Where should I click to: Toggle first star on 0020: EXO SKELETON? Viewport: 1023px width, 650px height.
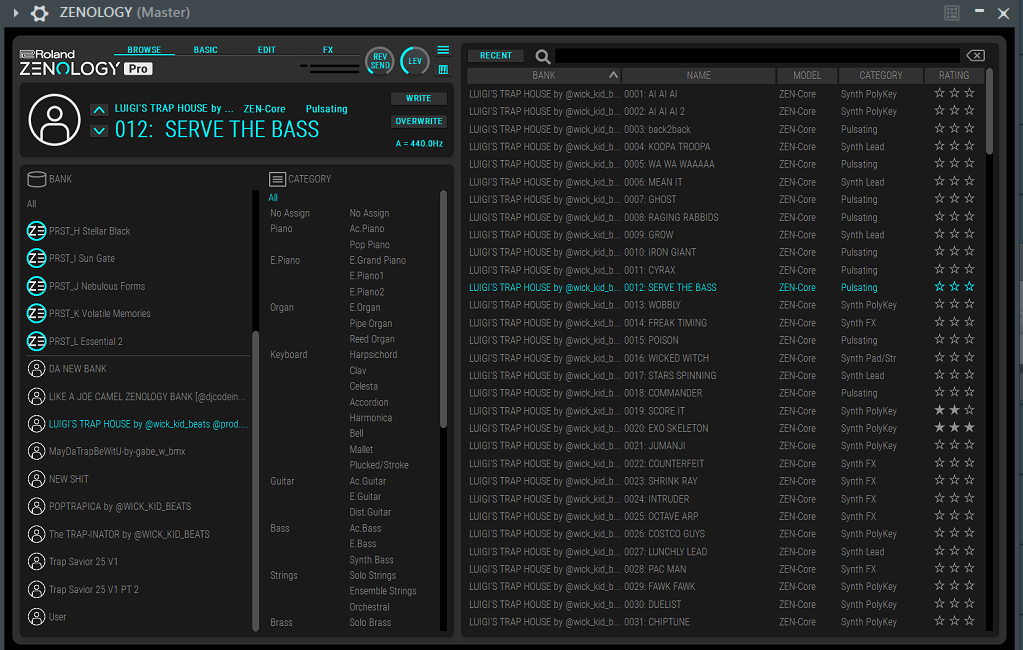[x=939, y=428]
